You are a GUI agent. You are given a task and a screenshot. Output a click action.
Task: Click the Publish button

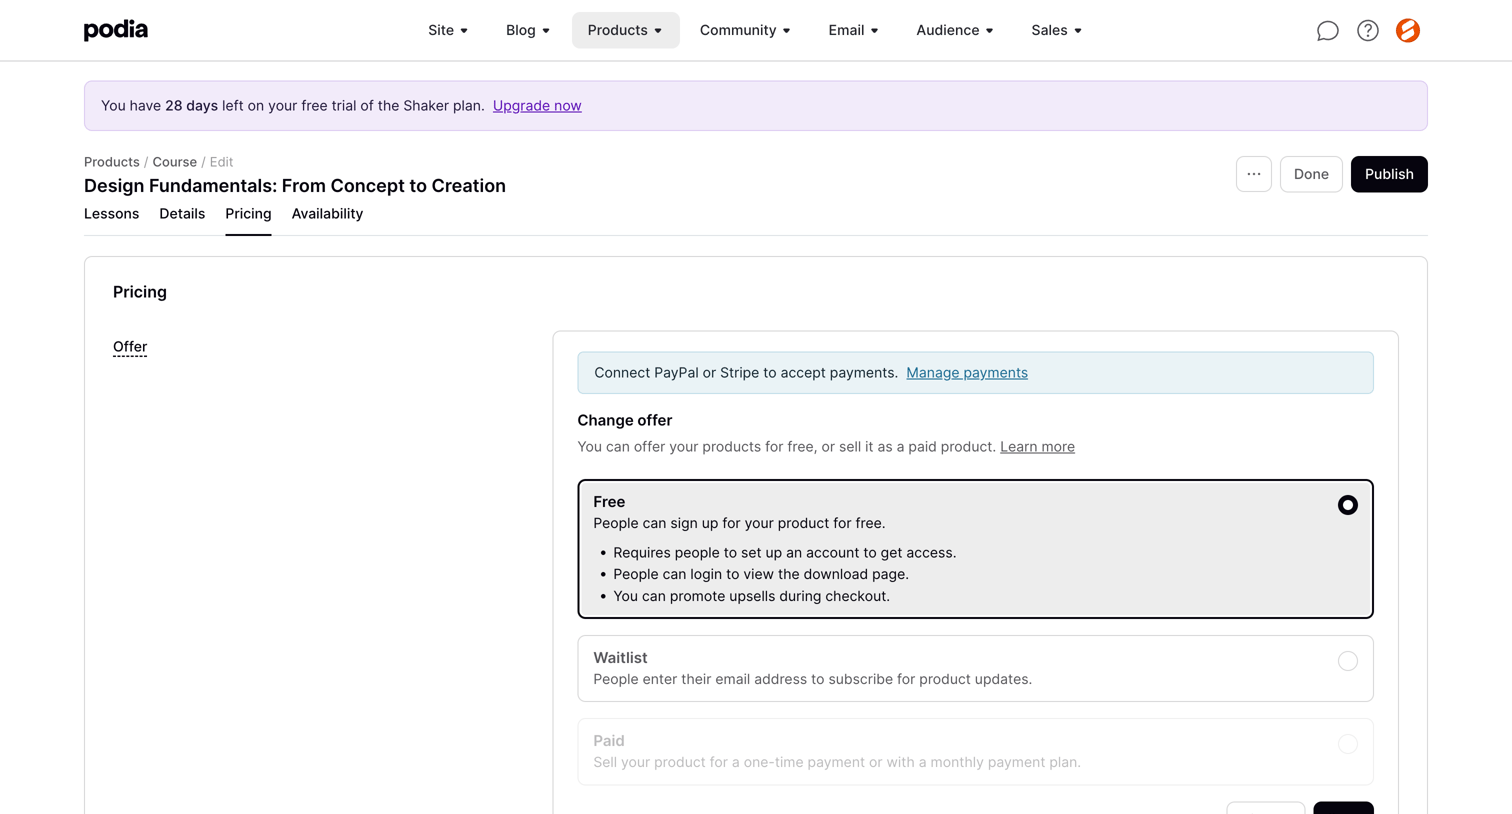point(1389,174)
